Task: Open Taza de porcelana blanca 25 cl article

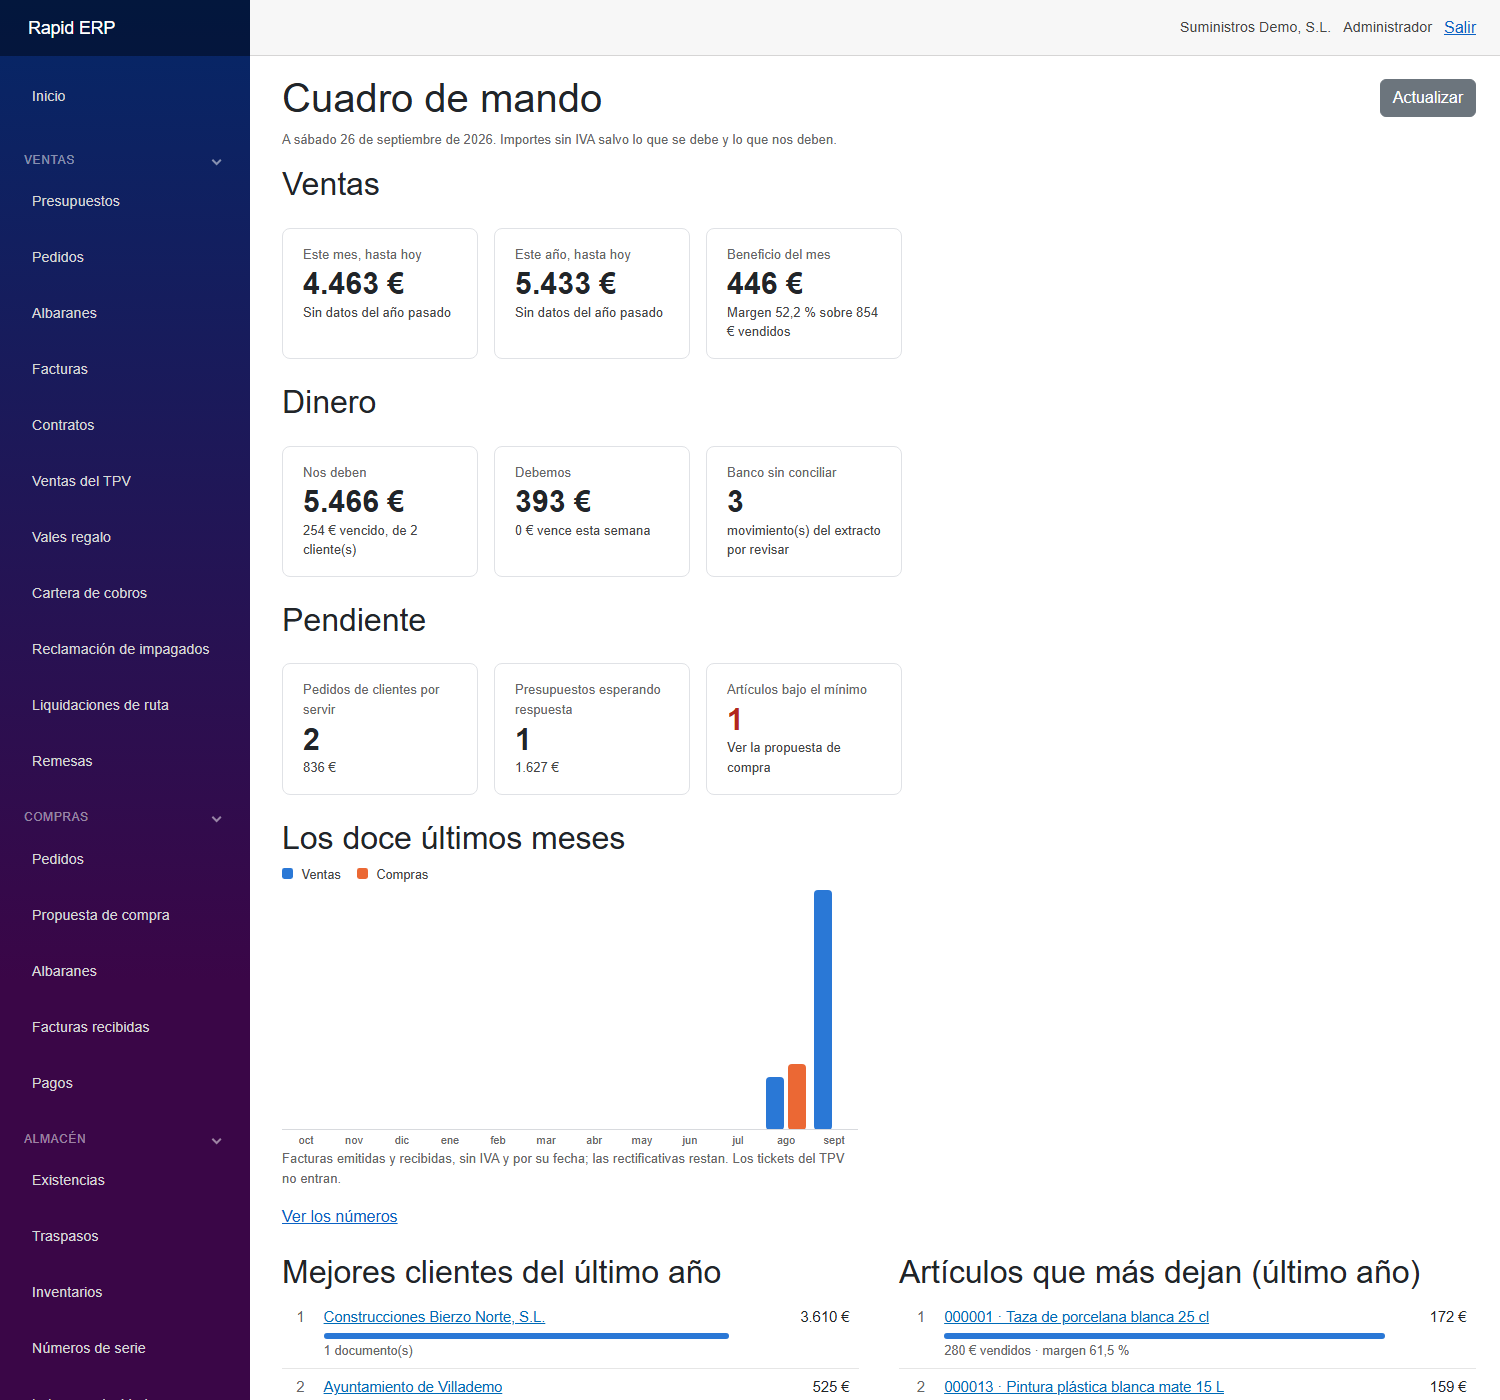Action: [1077, 1317]
